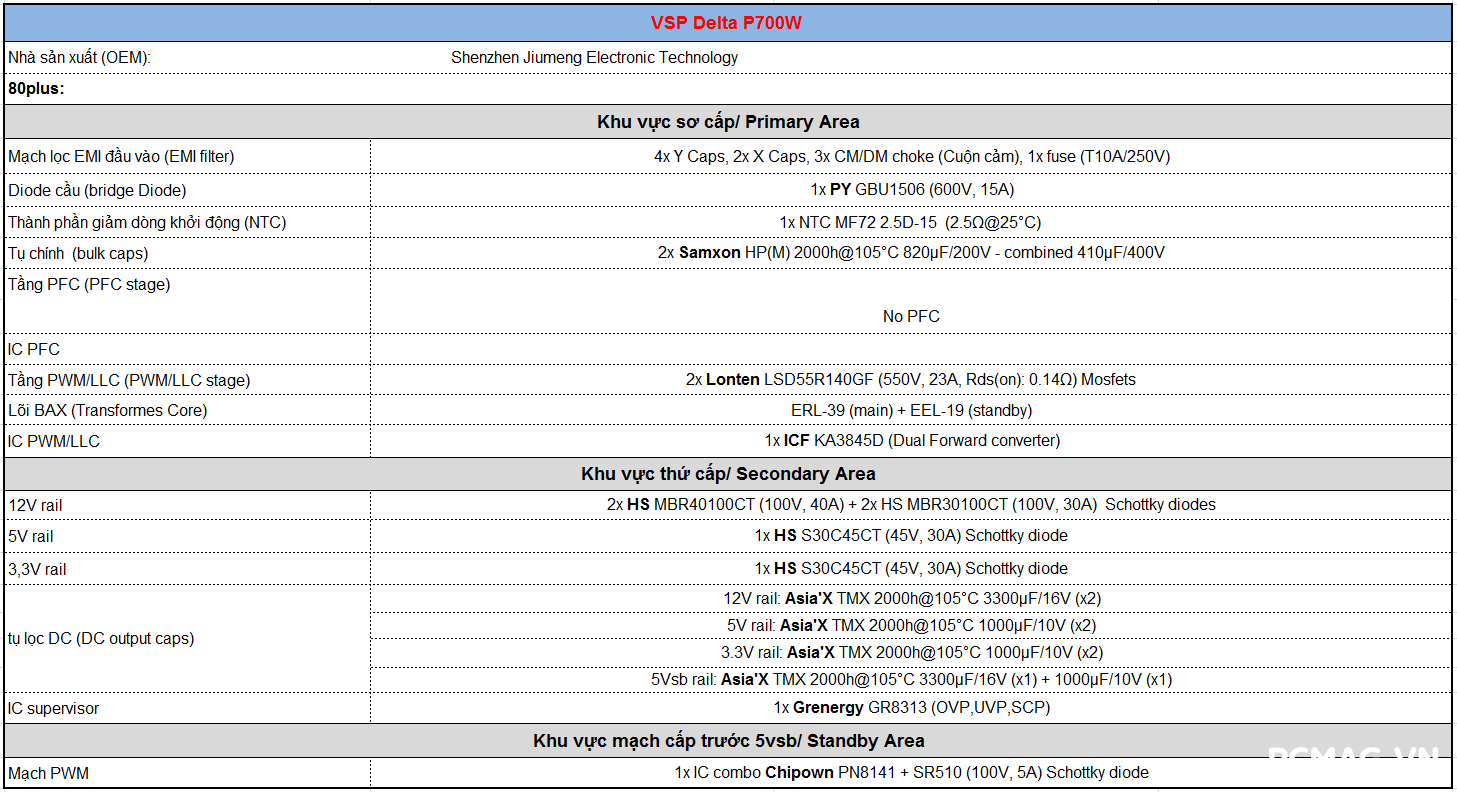Image resolution: width=1457 pixels, height=792 pixels.
Task: Click the Lonten LSD55R140GF Mosfets cell
Action: (910, 380)
